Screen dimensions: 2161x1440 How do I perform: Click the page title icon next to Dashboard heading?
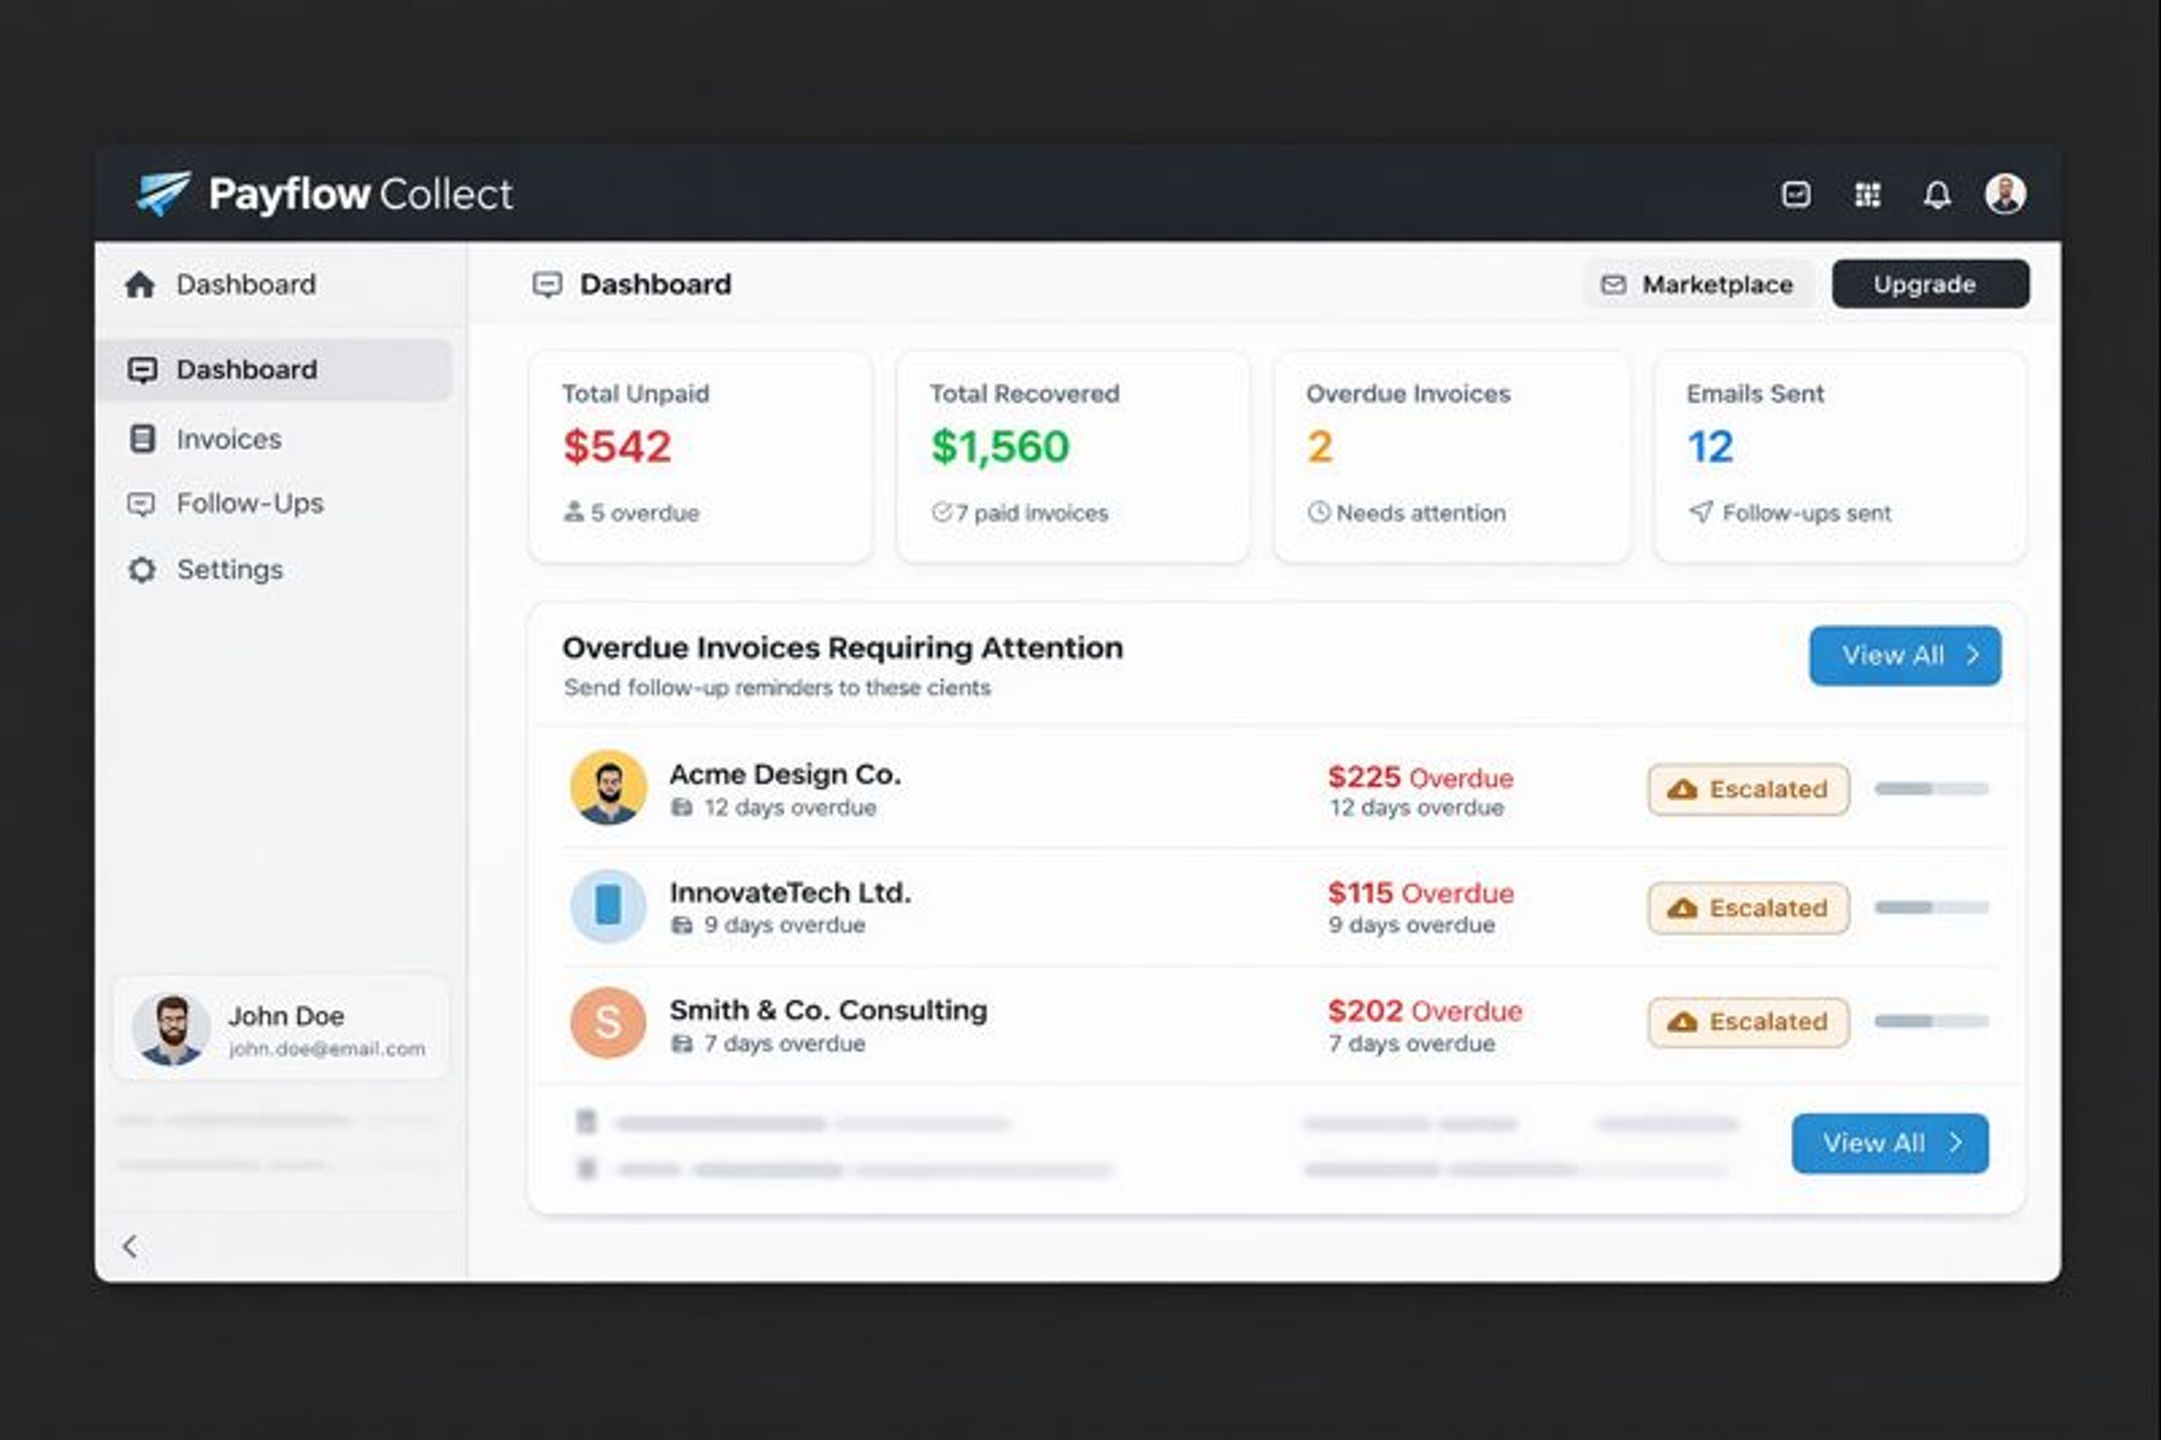[547, 285]
